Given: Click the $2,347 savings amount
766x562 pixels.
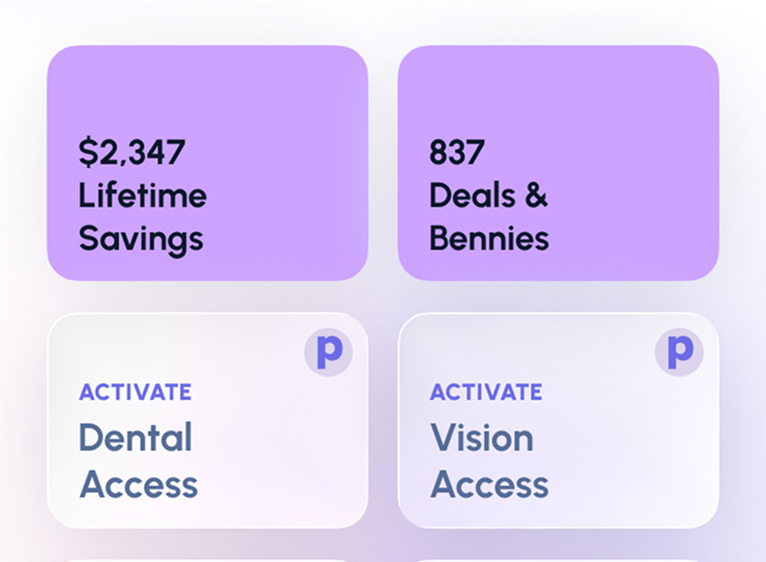Looking at the screenshot, I should coord(132,152).
